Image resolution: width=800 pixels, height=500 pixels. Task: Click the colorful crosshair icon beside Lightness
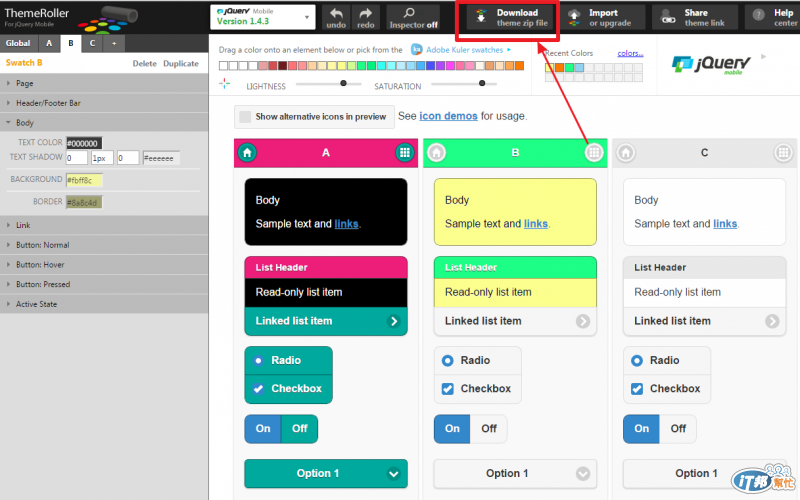click(224, 83)
